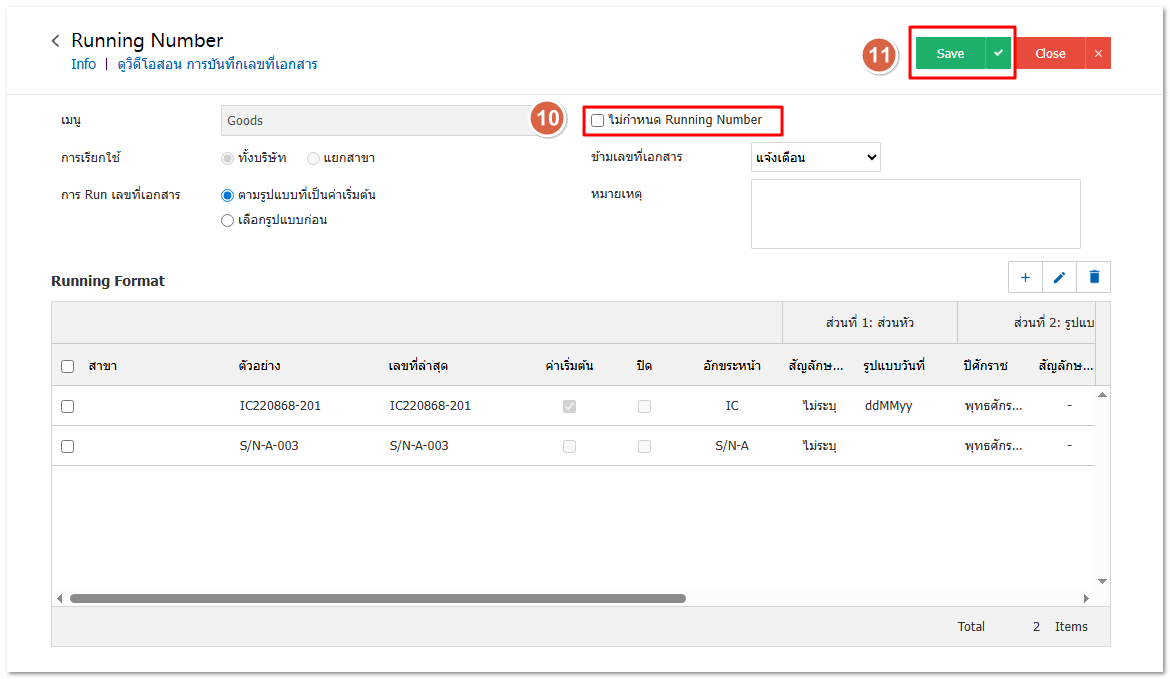Click the back arrow beside Running Number
1170x679 pixels.
(56, 41)
